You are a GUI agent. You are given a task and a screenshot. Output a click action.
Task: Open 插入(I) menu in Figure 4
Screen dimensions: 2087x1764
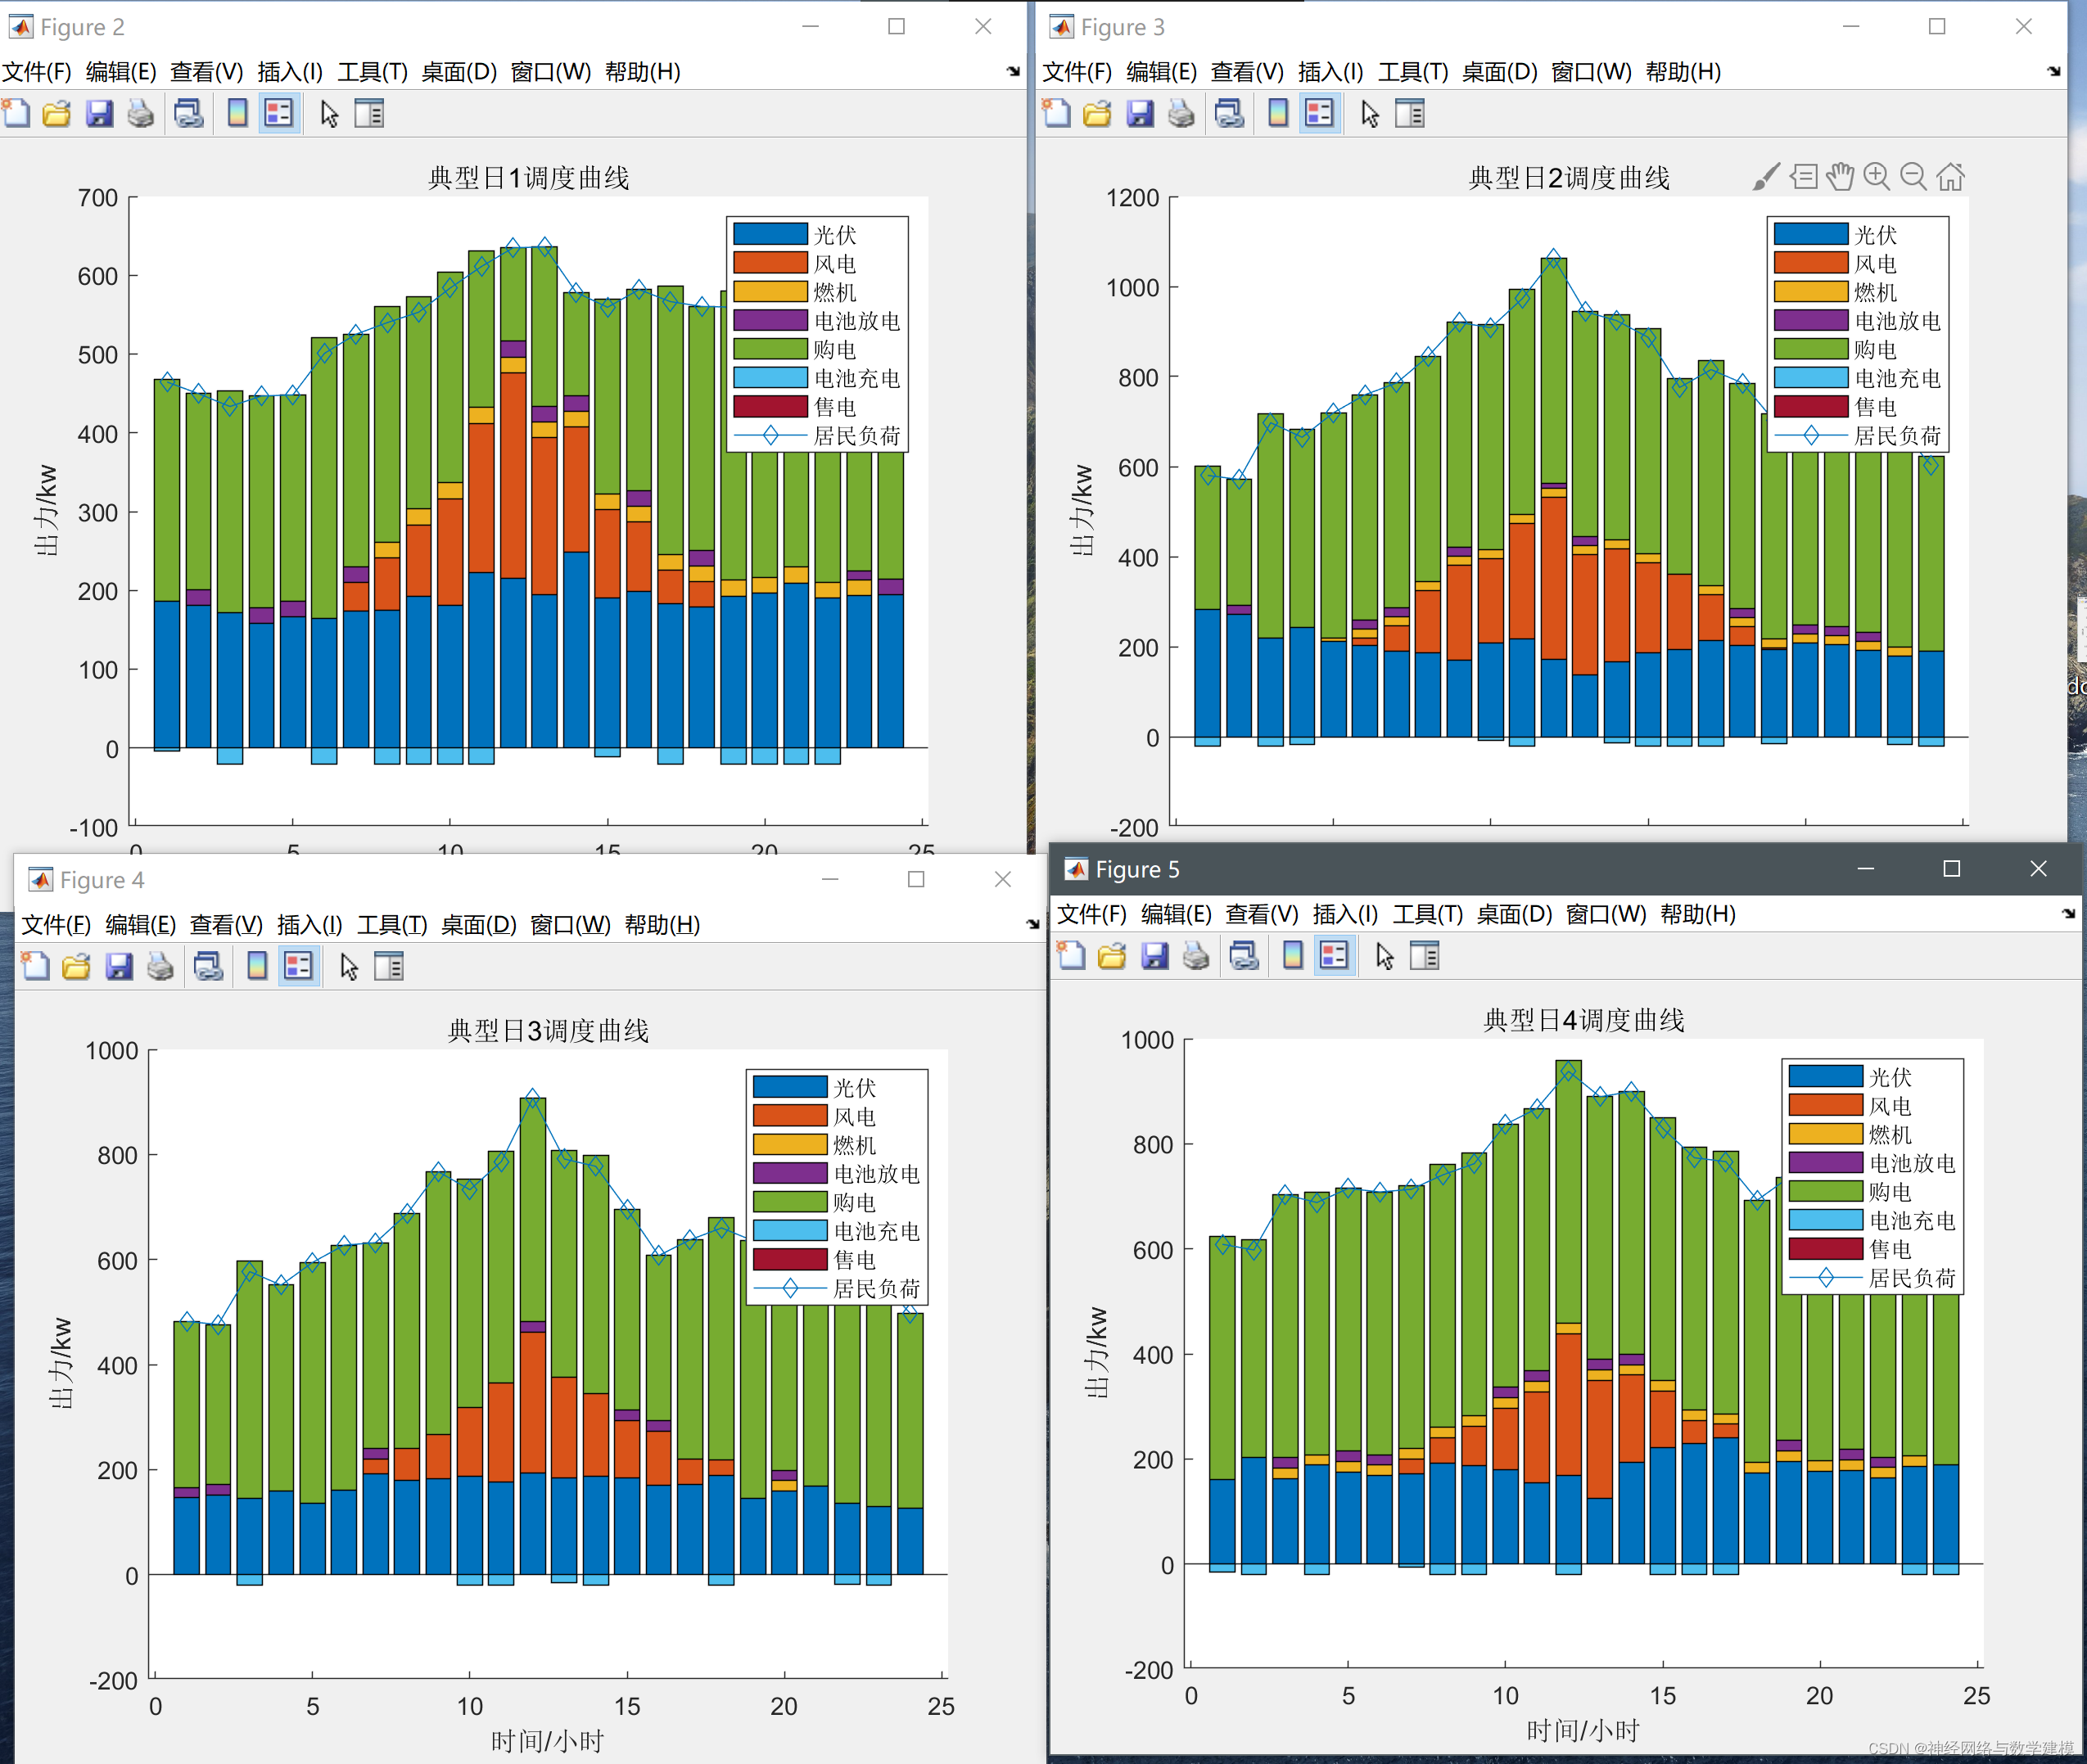[x=309, y=925]
